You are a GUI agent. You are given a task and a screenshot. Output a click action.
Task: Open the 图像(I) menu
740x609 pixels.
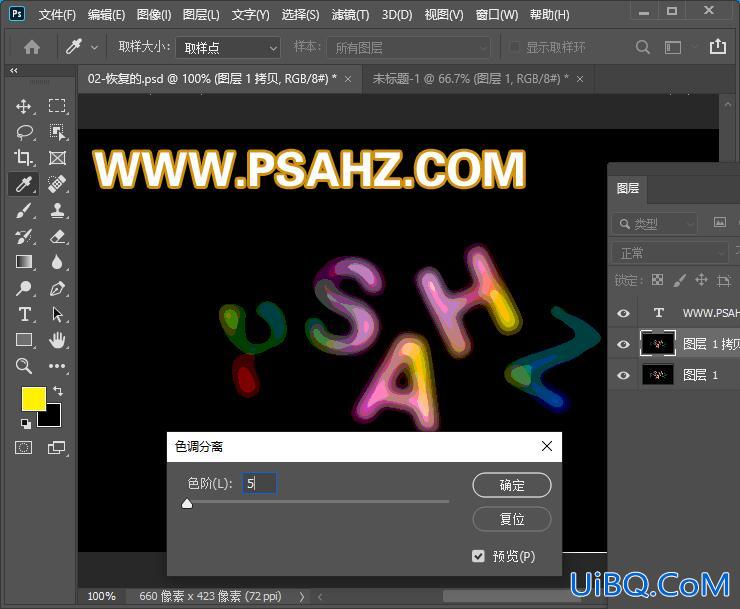tap(154, 15)
